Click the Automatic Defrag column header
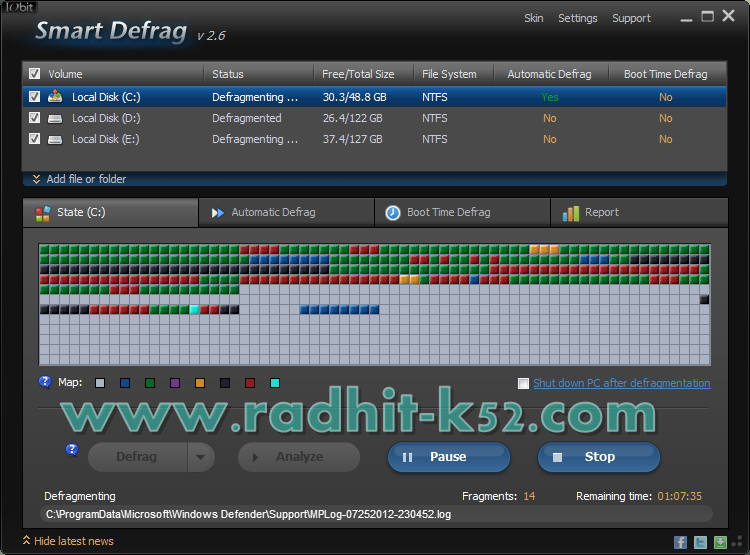750x555 pixels. [x=551, y=74]
